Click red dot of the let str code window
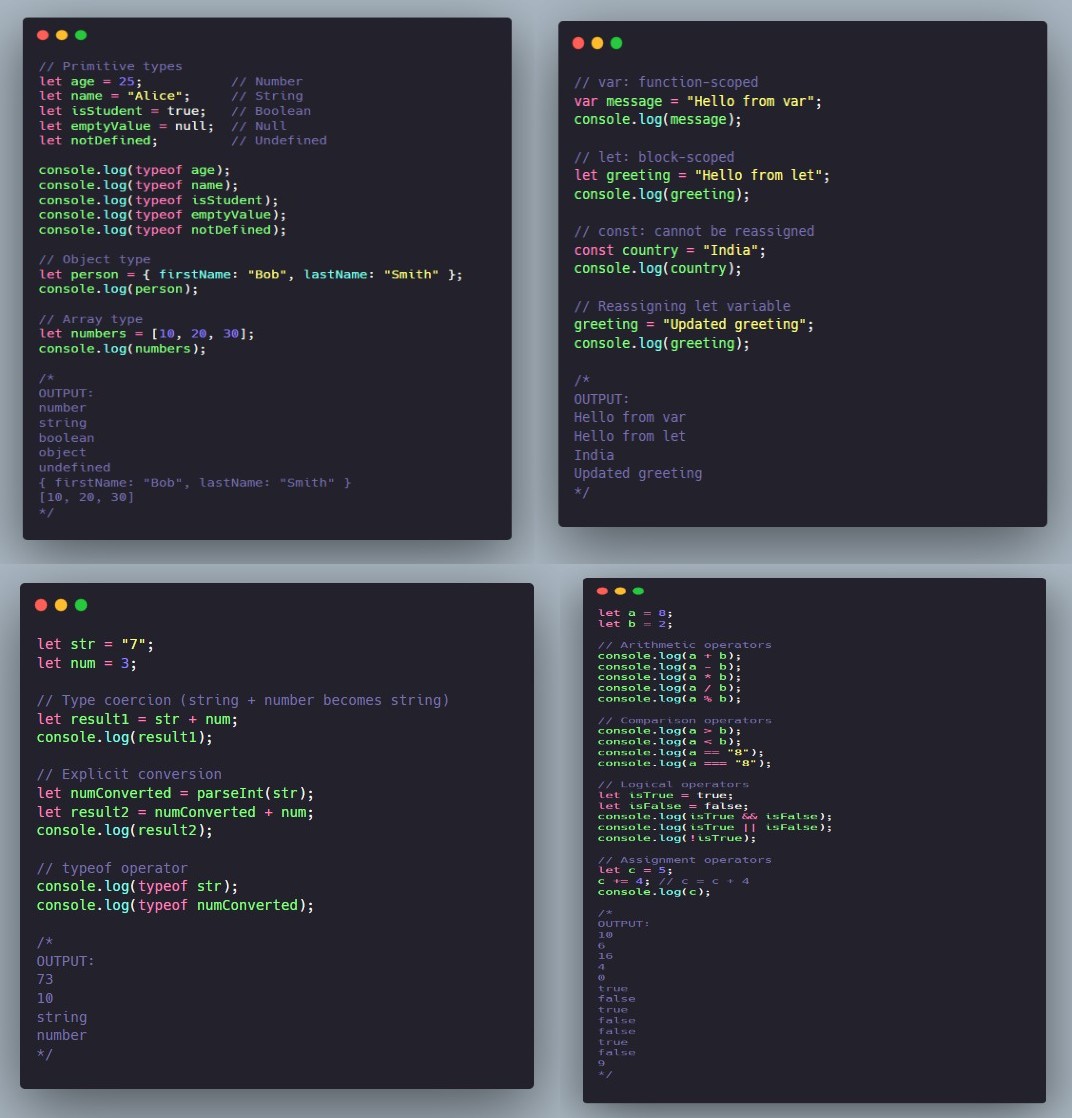The width and height of the screenshot is (1072, 1118). click(41, 605)
